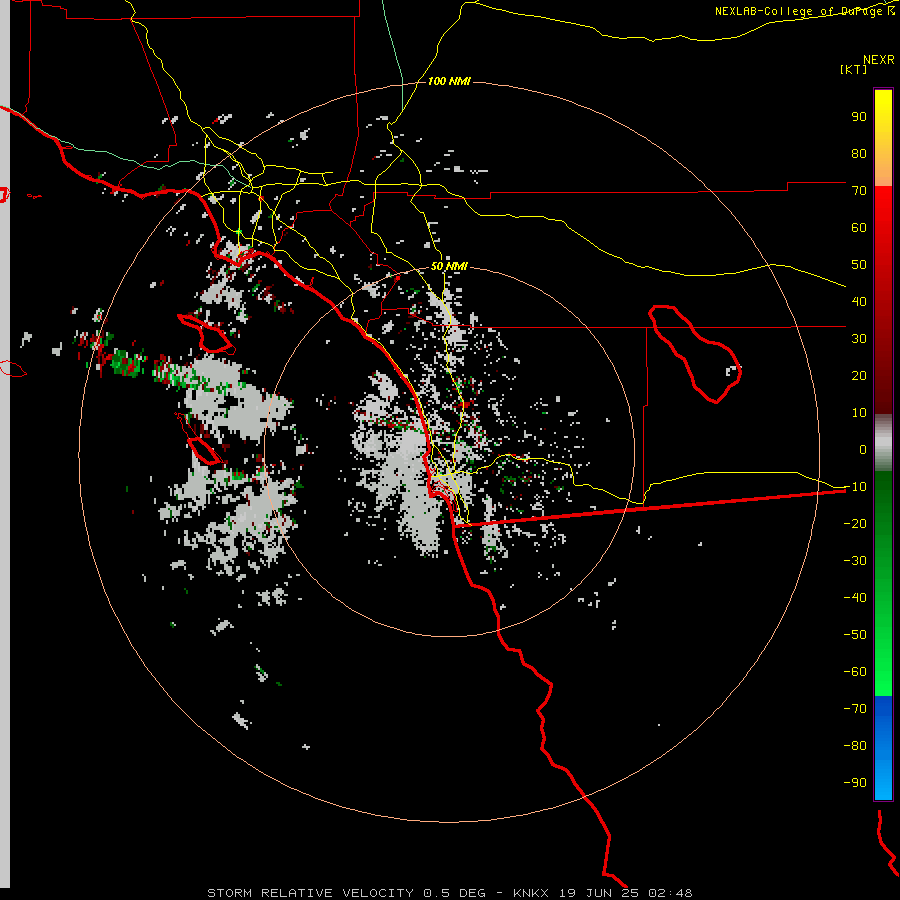Click the -50 value on the velocity scale
The height and width of the screenshot is (900, 900).
(x=855, y=635)
